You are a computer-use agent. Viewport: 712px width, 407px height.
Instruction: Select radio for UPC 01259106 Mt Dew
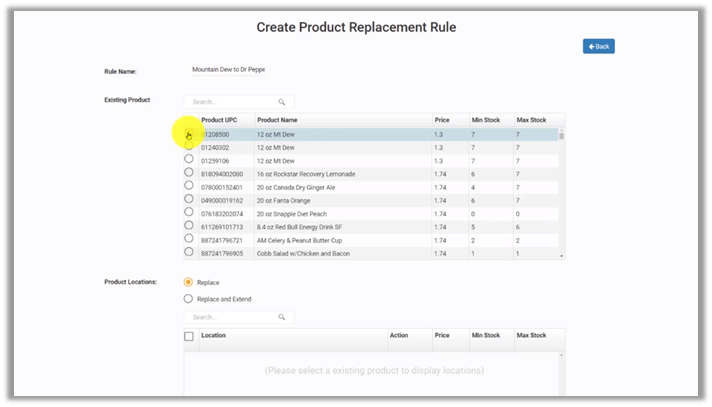tap(189, 159)
